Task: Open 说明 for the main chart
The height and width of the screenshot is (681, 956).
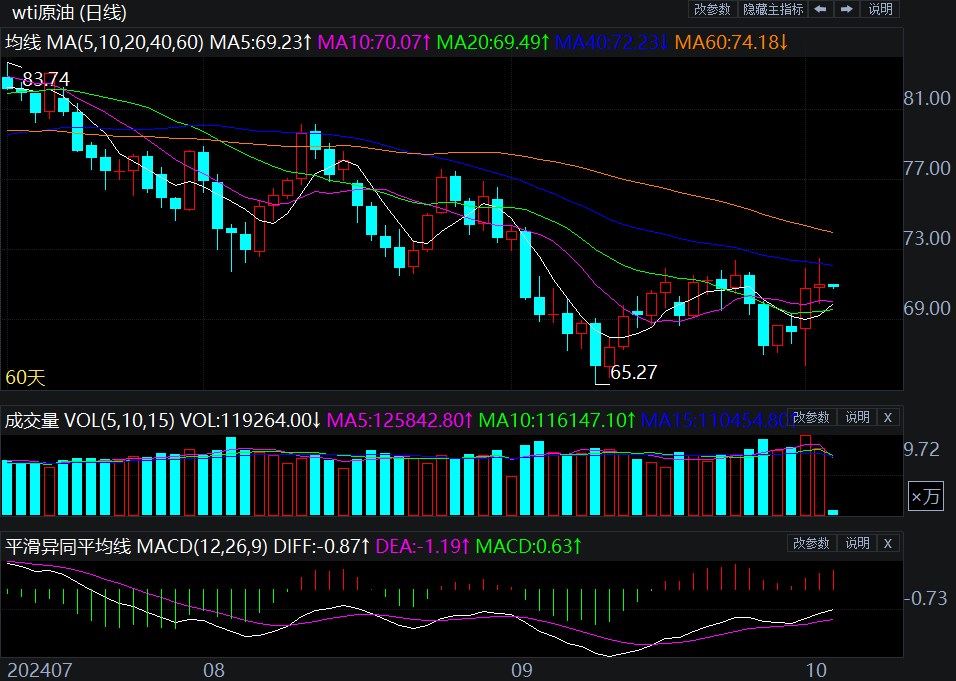Action: [x=880, y=10]
